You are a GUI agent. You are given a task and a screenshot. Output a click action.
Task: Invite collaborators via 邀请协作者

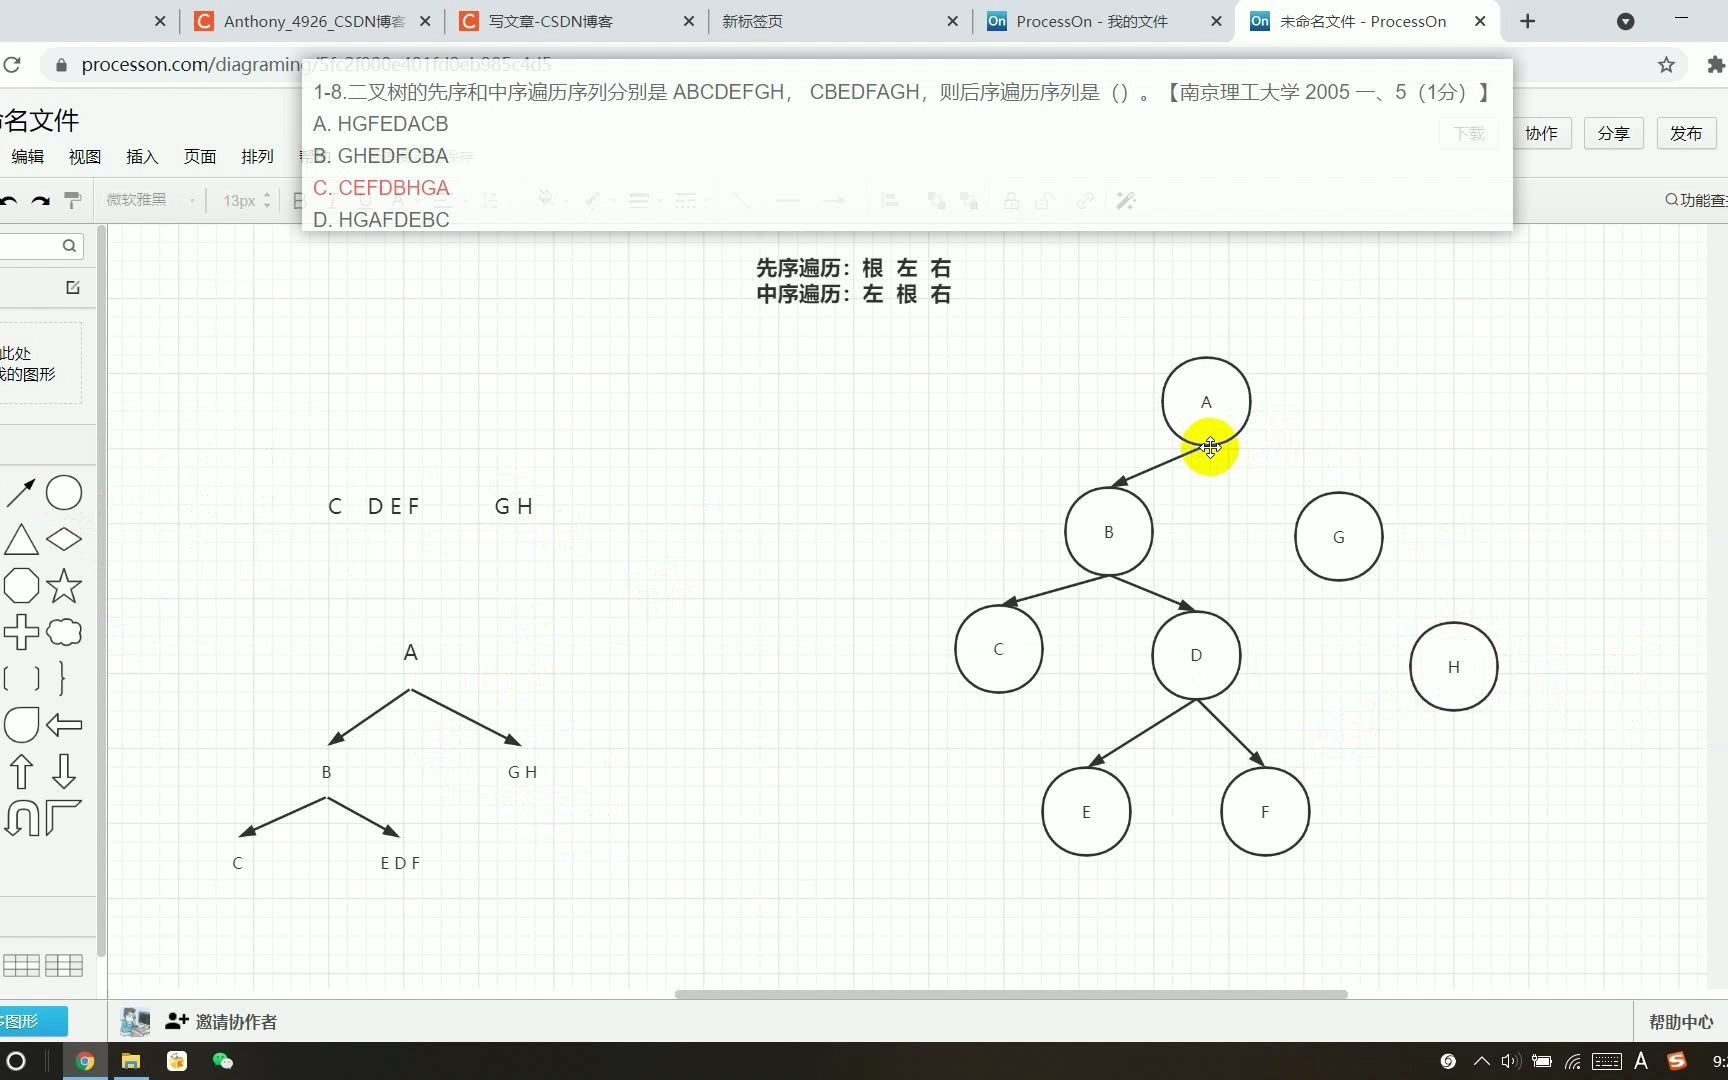coord(222,1021)
